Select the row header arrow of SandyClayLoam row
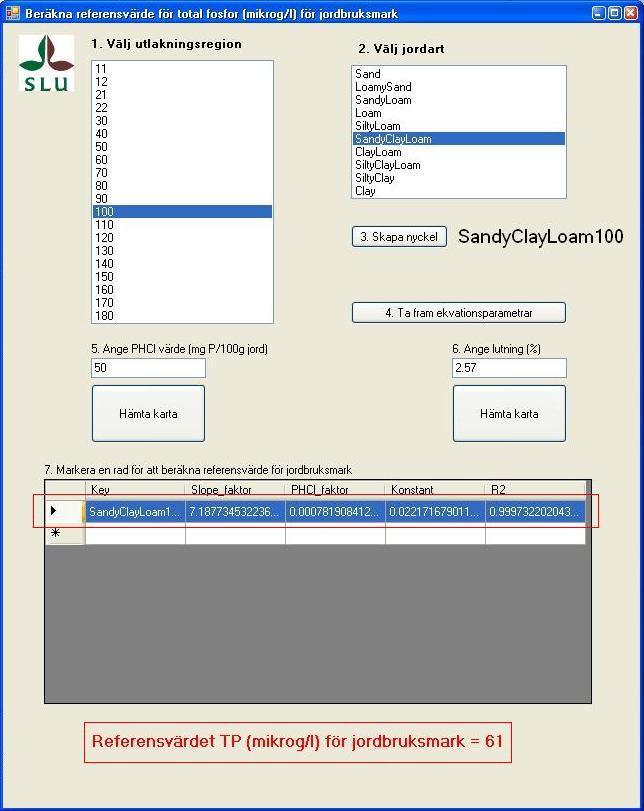This screenshot has height=811, width=644. (65, 511)
